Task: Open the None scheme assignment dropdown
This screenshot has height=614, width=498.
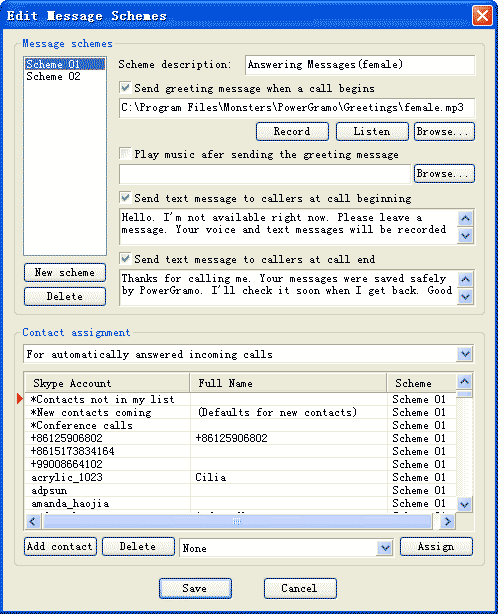Action: pyautogui.click(x=385, y=548)
